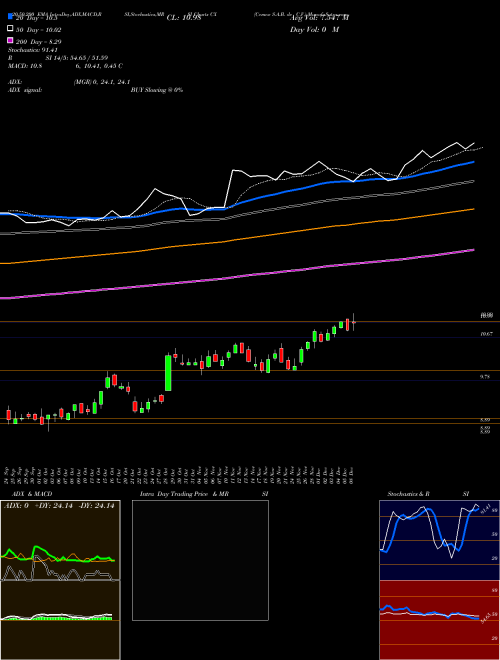Click the 10.67 price axis label
This screenshot has height=660, width=500.
pyautogui.click(x=487, y=334)
